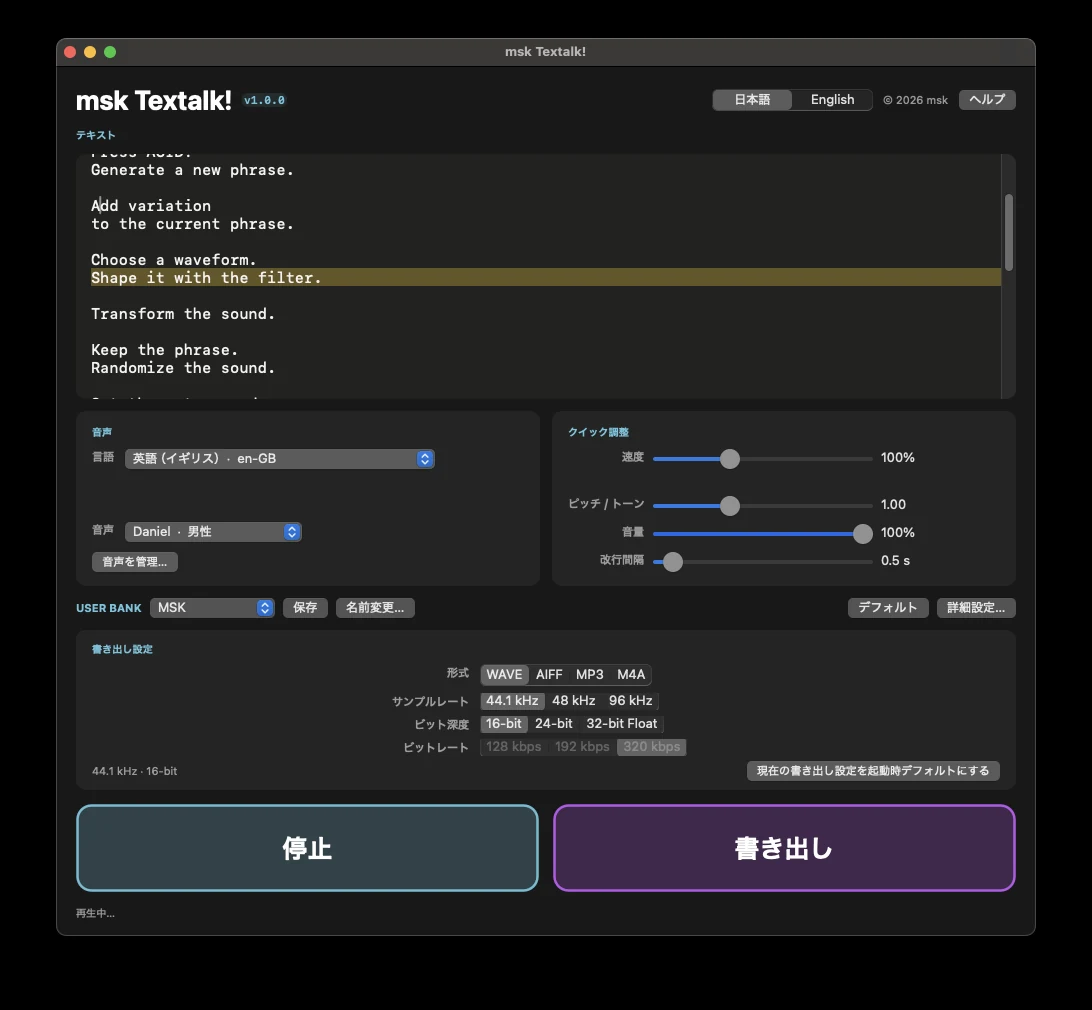Maximize the msk Textalk! window

coord(110,52)
